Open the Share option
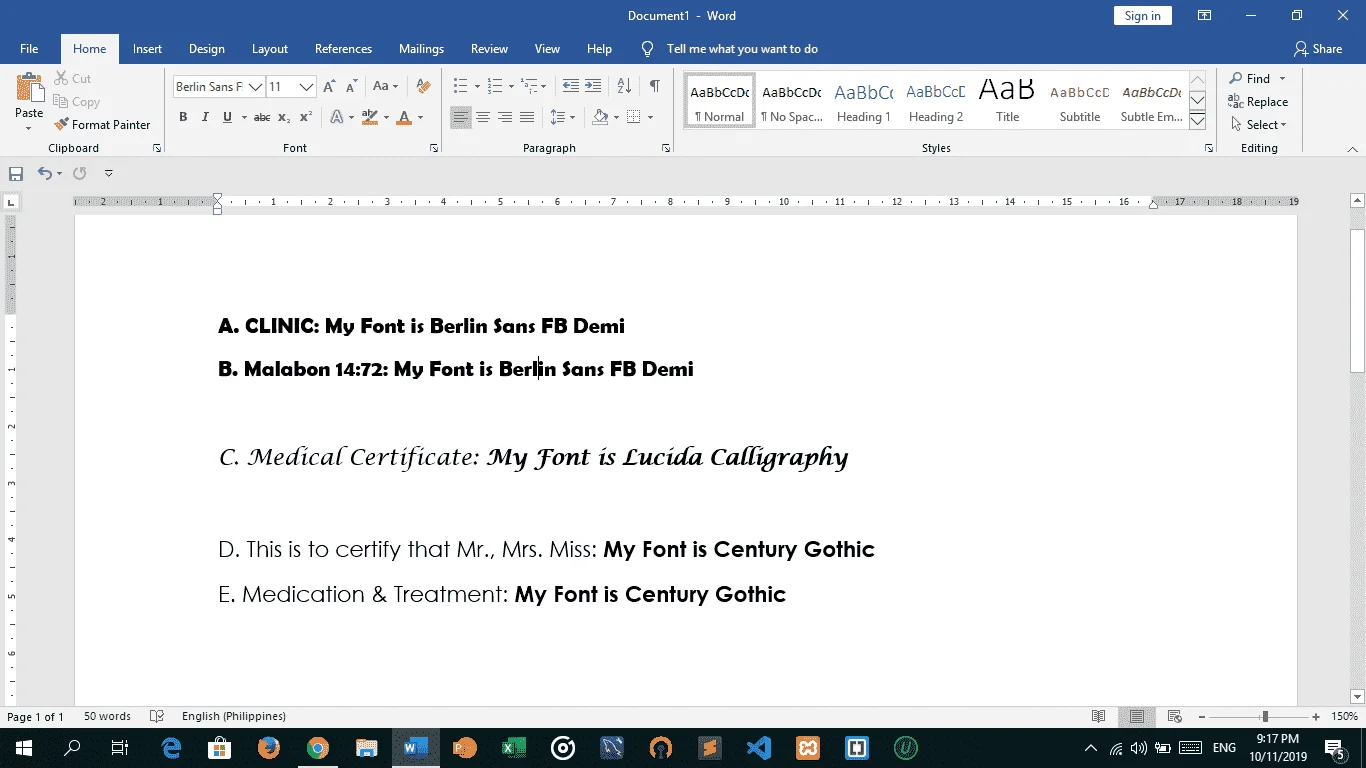 [x=1318, y=49]
